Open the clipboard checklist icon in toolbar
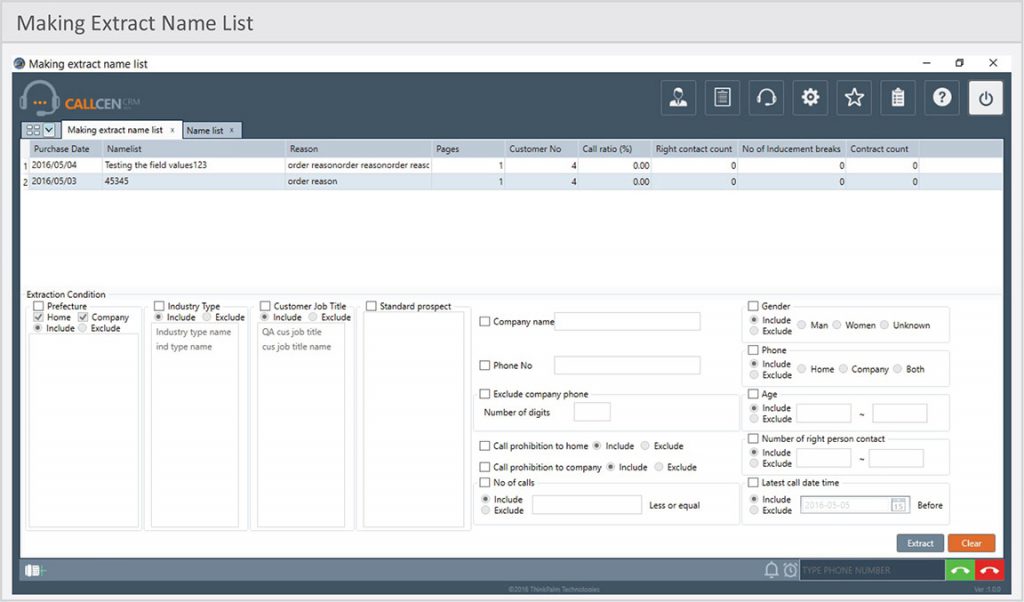Image resolution: width=1024 pixels, height=602 pixels. pyautogui.click(x=897, y=97)
